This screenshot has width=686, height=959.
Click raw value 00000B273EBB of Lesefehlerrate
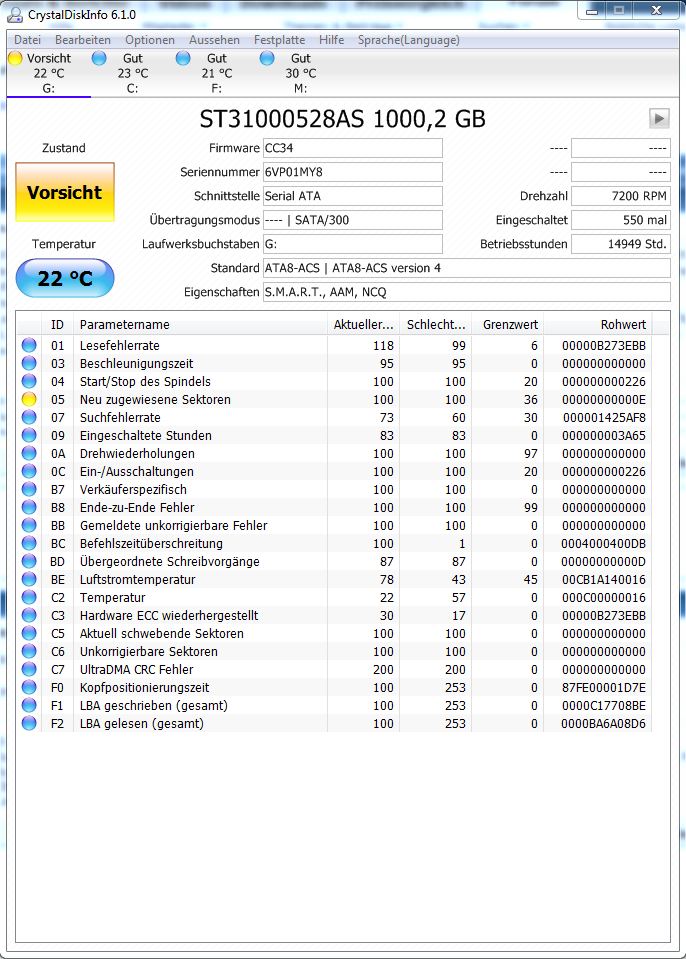click(x=603, y=346)
